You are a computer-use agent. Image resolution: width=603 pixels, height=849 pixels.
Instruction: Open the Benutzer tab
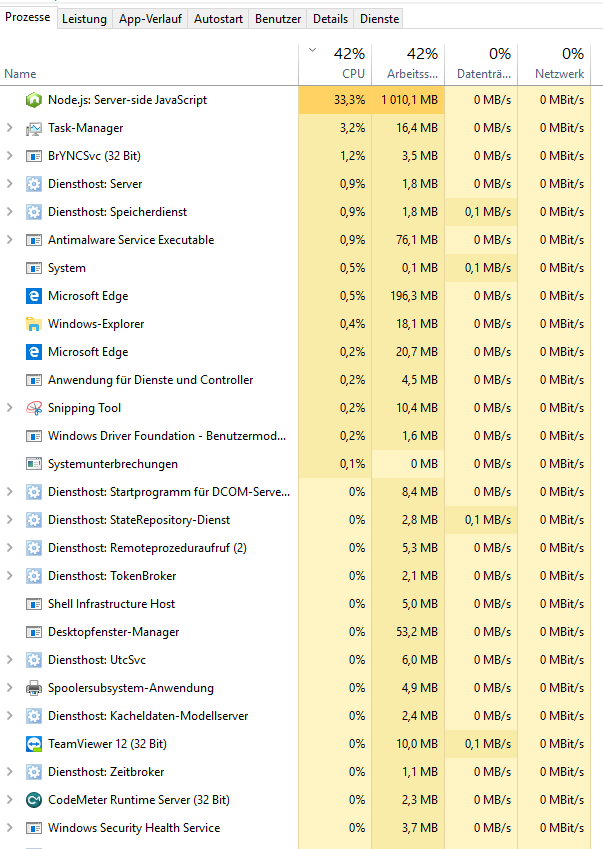(278, 19)
